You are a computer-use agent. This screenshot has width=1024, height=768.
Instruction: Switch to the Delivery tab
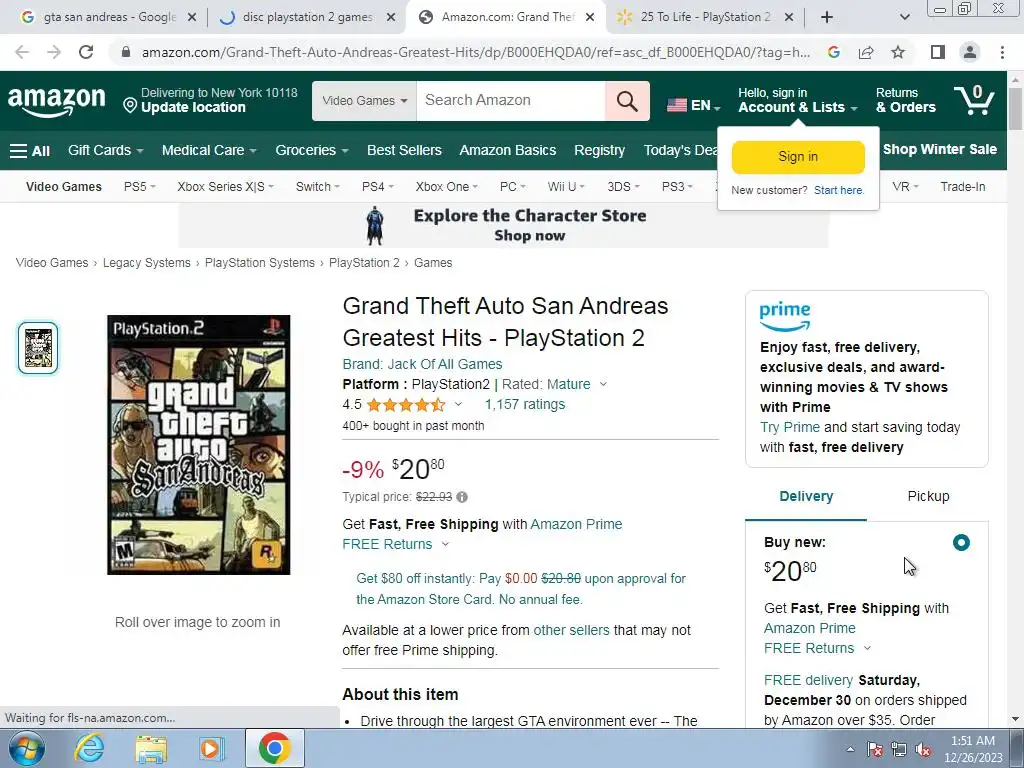coord(806,496)
